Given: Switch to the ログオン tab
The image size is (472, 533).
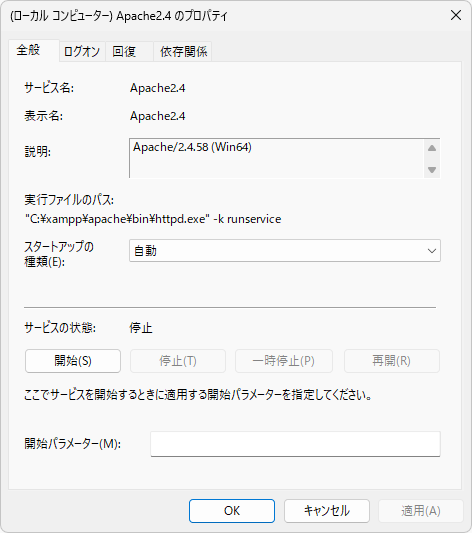Looking at the screenshot, I should 82,52.
